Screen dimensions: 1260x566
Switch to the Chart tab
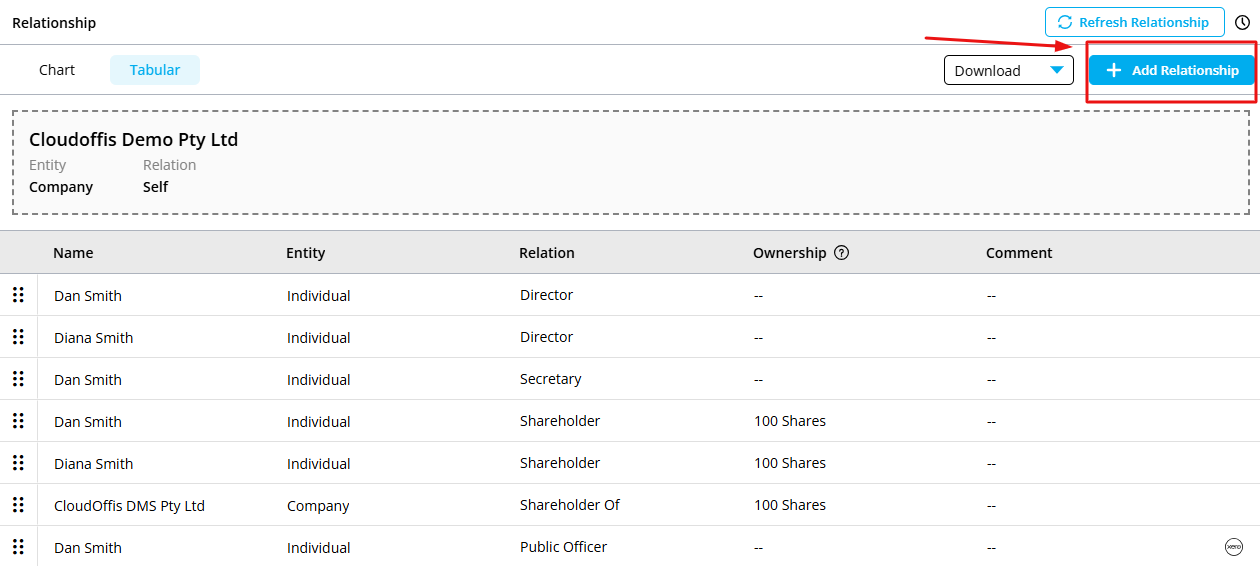point(57,70)
